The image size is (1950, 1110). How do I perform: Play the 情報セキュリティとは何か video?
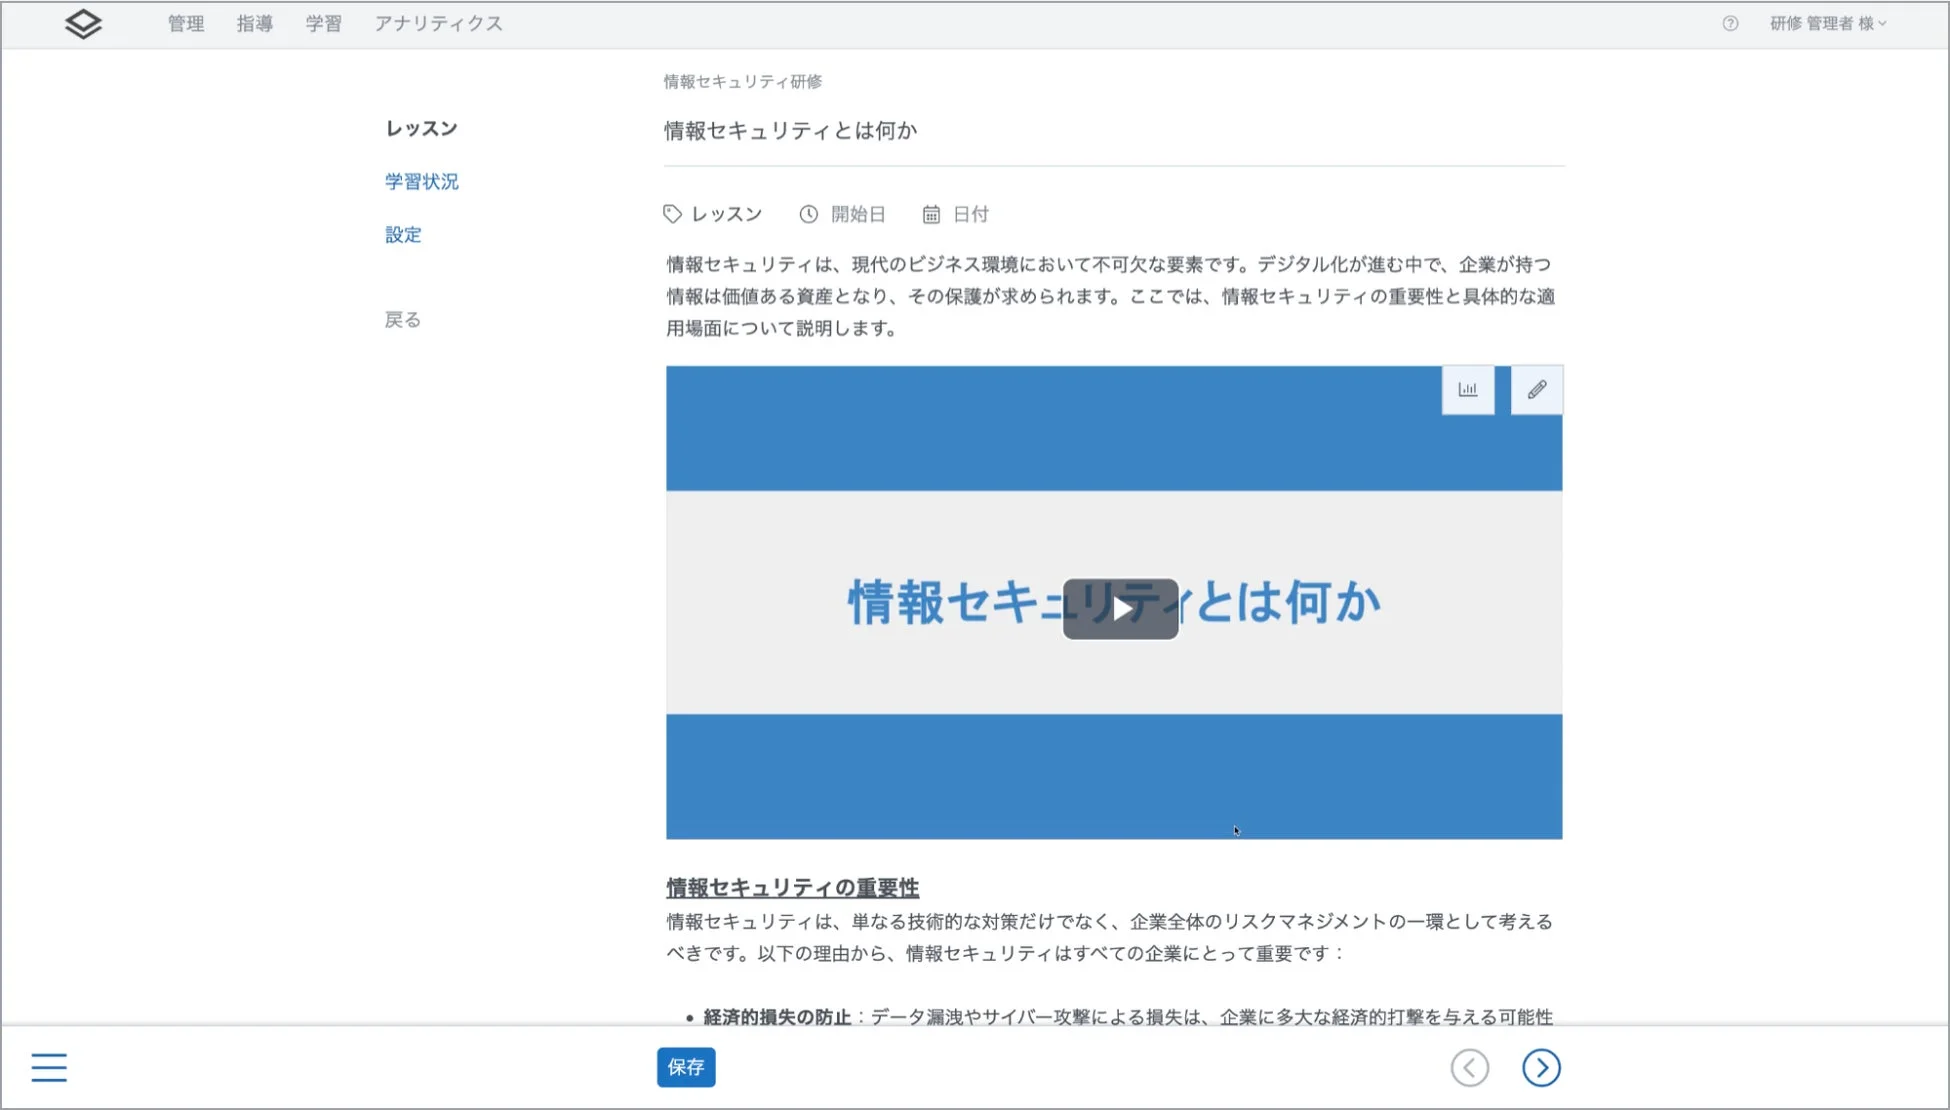coord(1120,608)
